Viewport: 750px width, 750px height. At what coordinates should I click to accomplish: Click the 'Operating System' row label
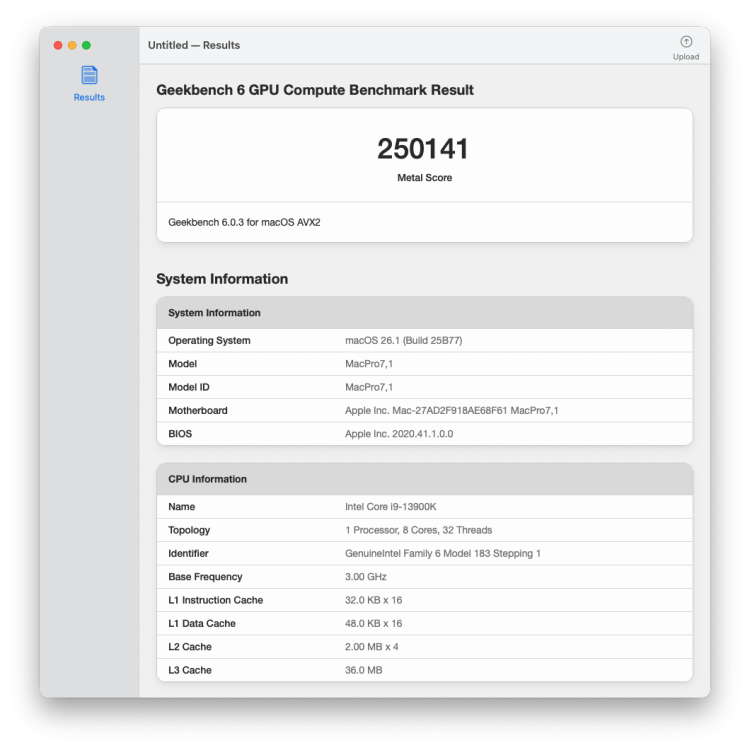click(x=209, y=340)
